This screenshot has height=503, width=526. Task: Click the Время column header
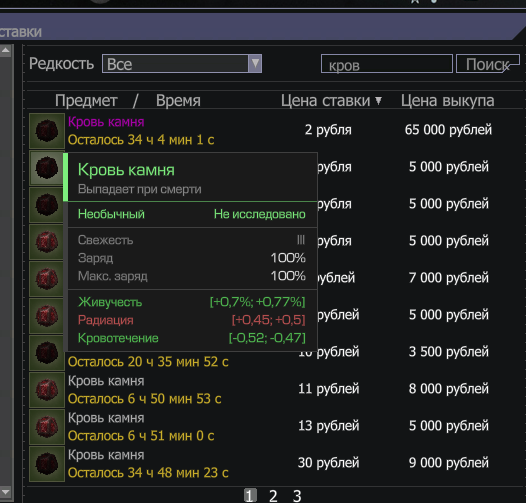pyautogui.click(x=178, y=100)
